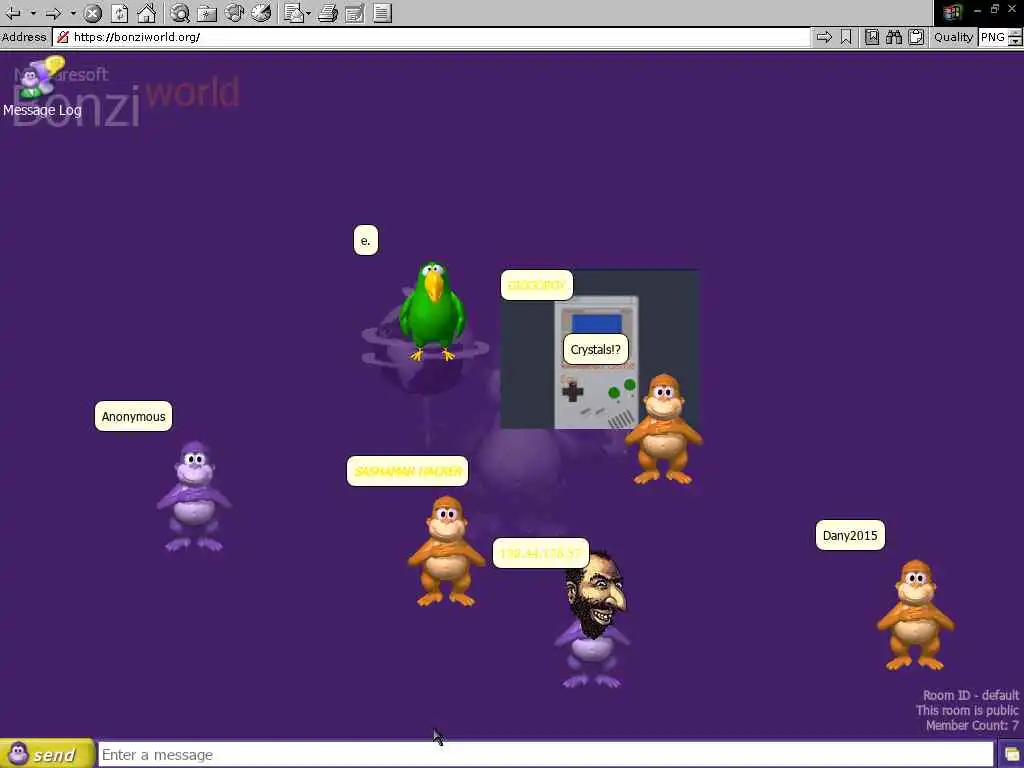Click the 'Crystals!?' speech bubble
1024x768 pixels.
(596, 349)
